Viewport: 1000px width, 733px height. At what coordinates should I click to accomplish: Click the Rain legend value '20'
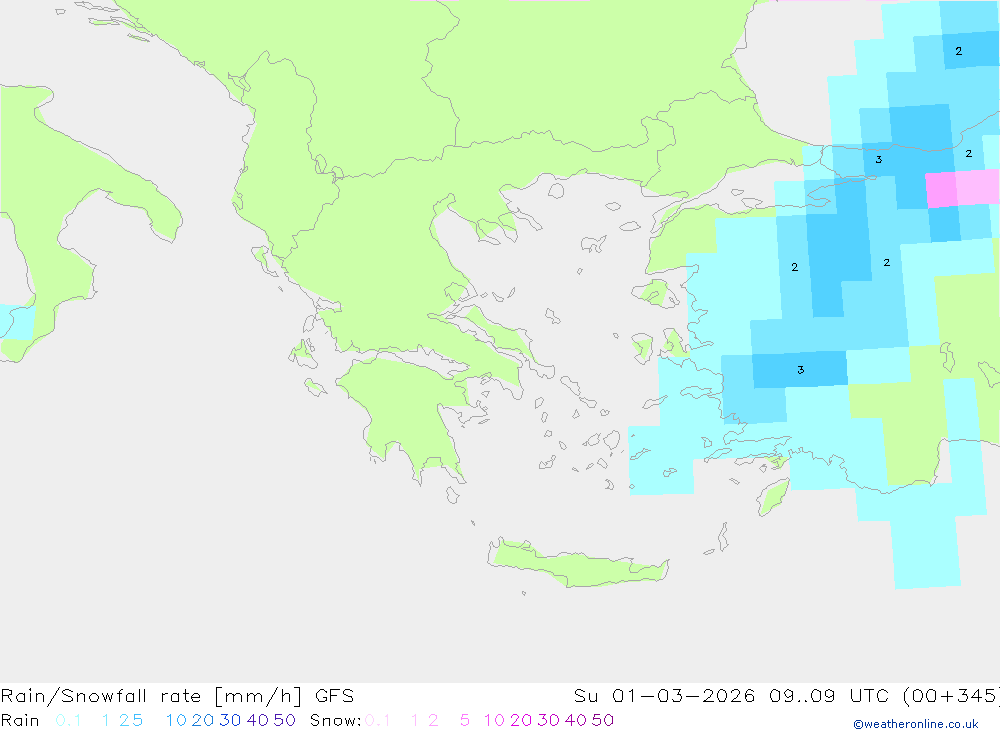tap(203, 720)
